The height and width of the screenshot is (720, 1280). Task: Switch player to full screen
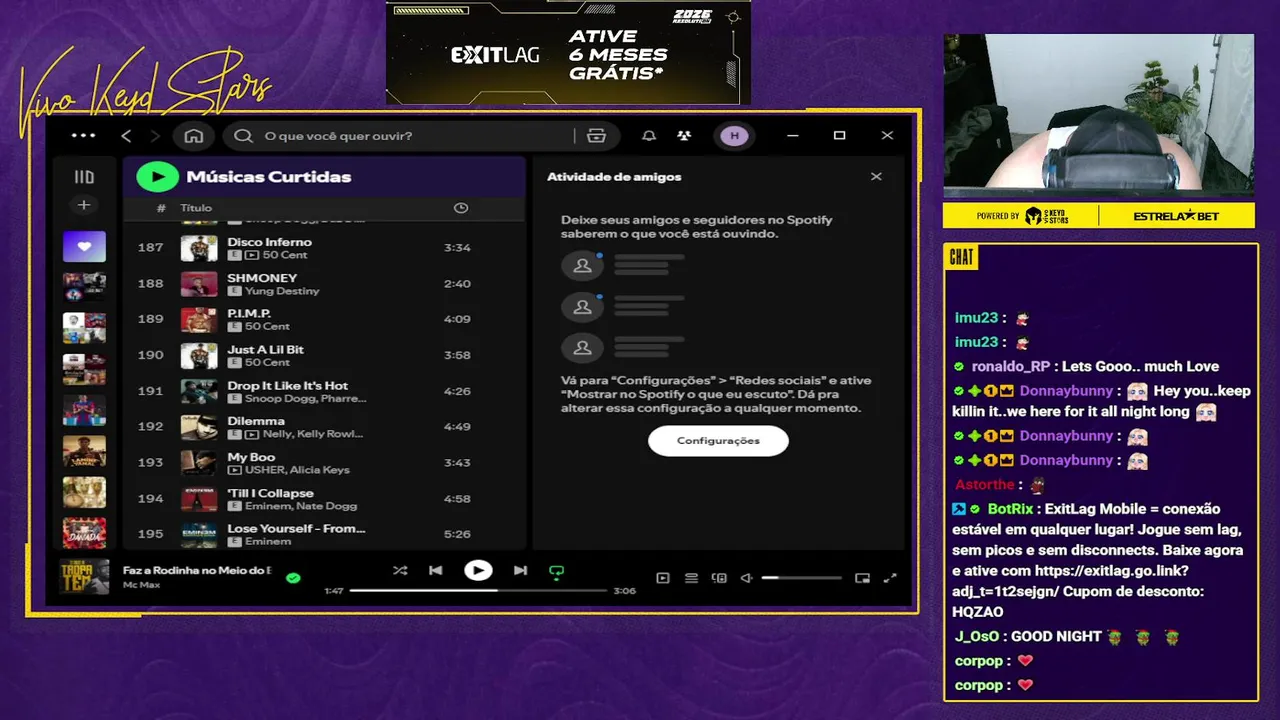891,578
